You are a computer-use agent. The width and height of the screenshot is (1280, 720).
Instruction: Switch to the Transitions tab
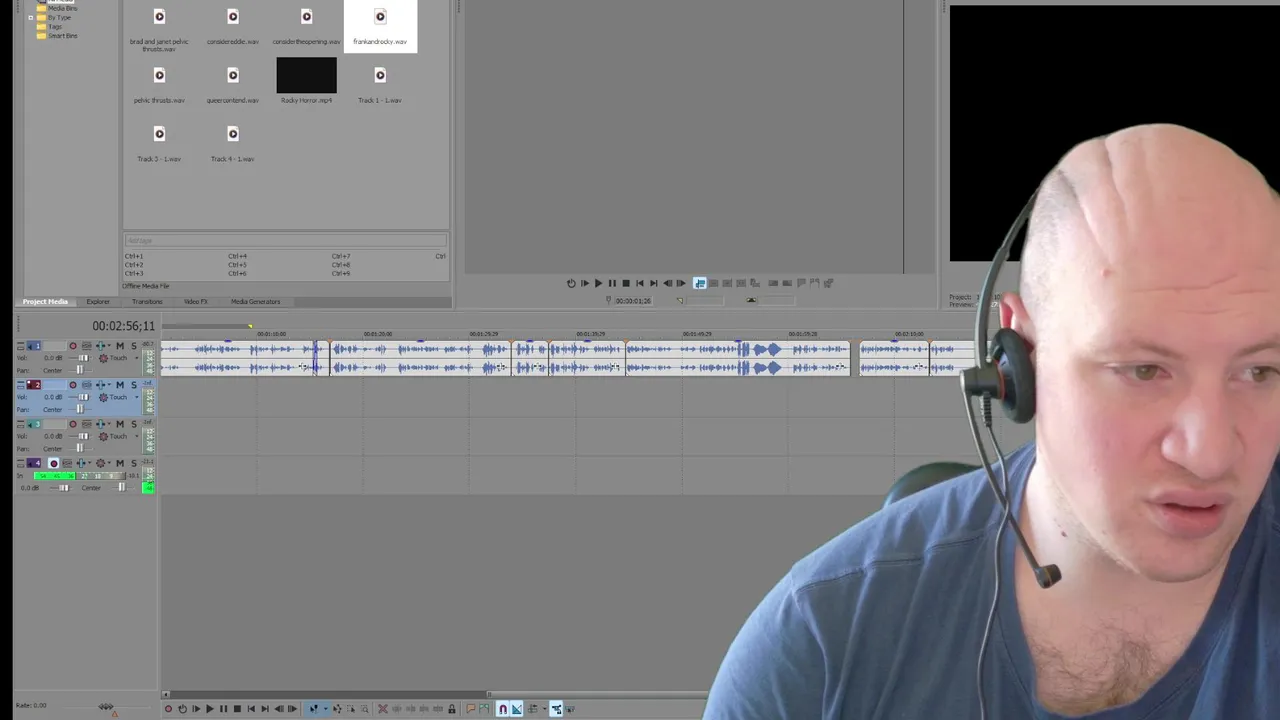click(147, 301)
